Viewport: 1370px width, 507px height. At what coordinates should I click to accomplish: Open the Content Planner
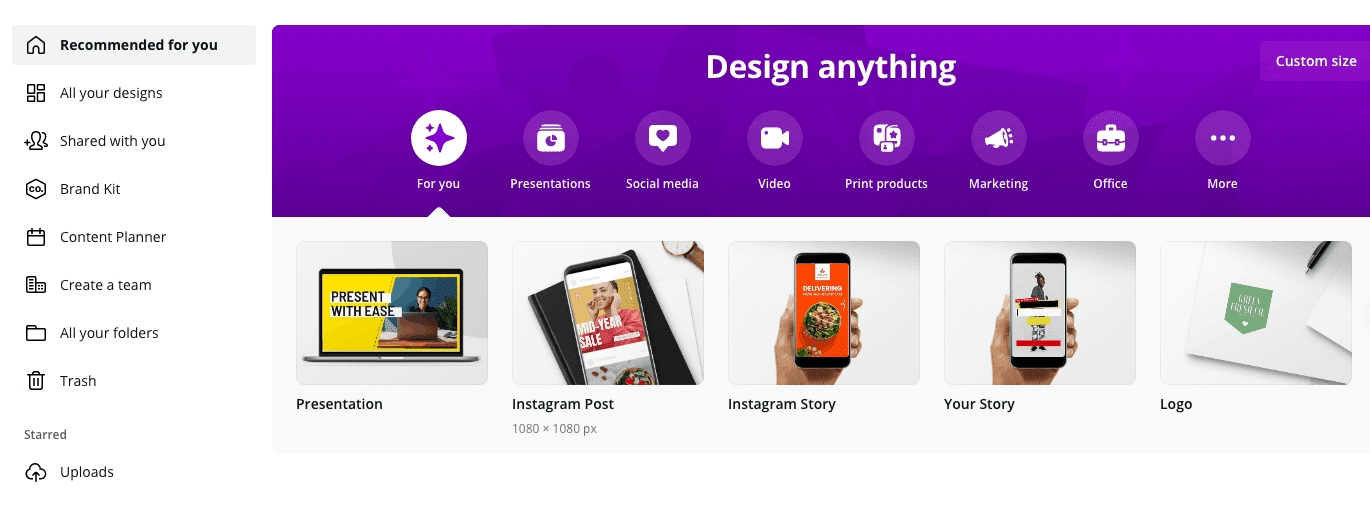pos(112,237)
